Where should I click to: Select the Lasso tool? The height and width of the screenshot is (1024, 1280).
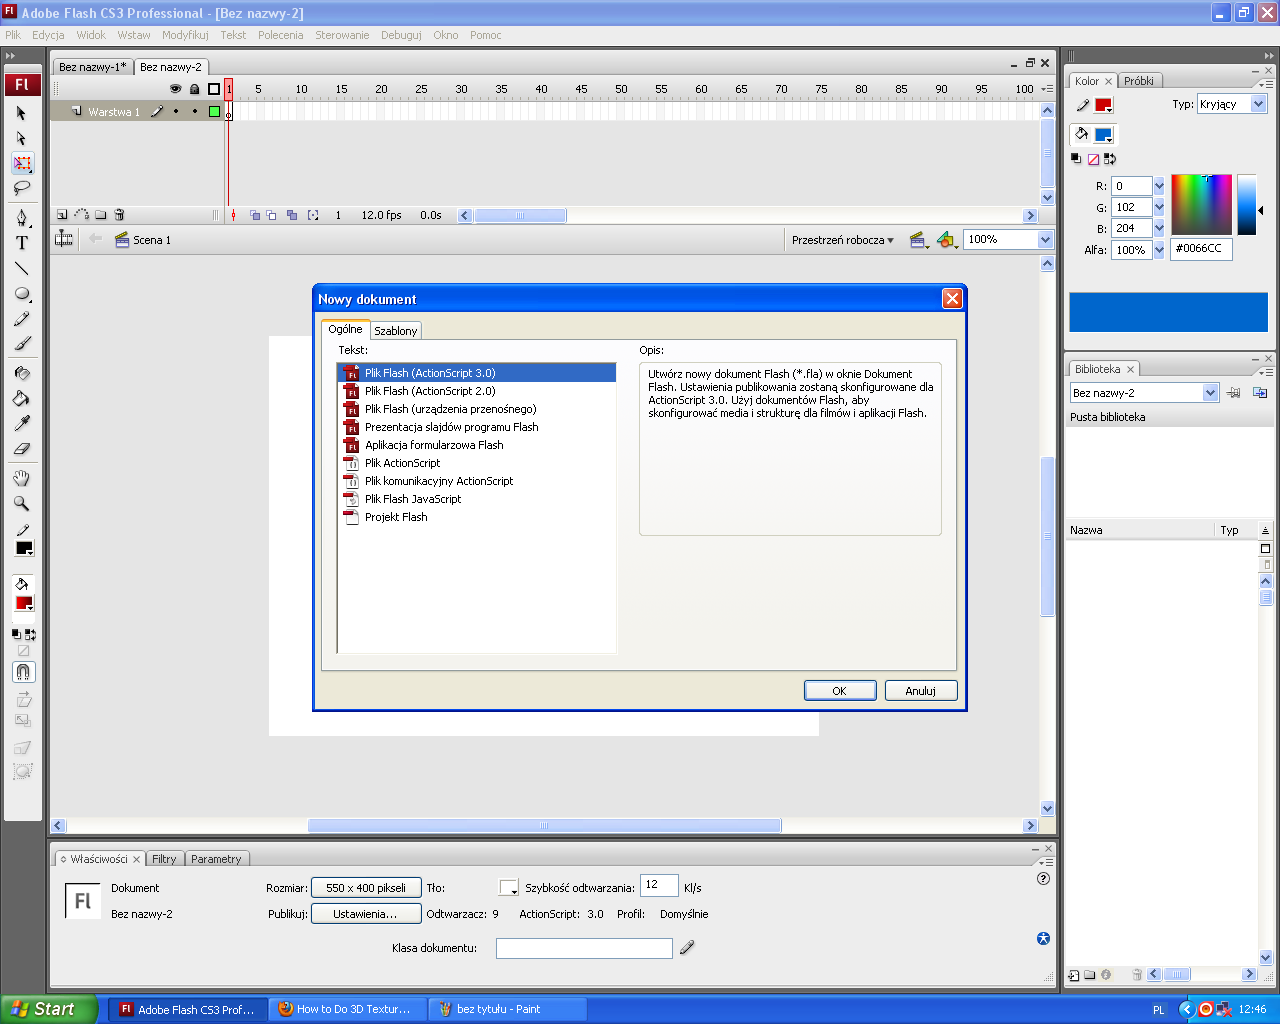(x=22, y=188)
